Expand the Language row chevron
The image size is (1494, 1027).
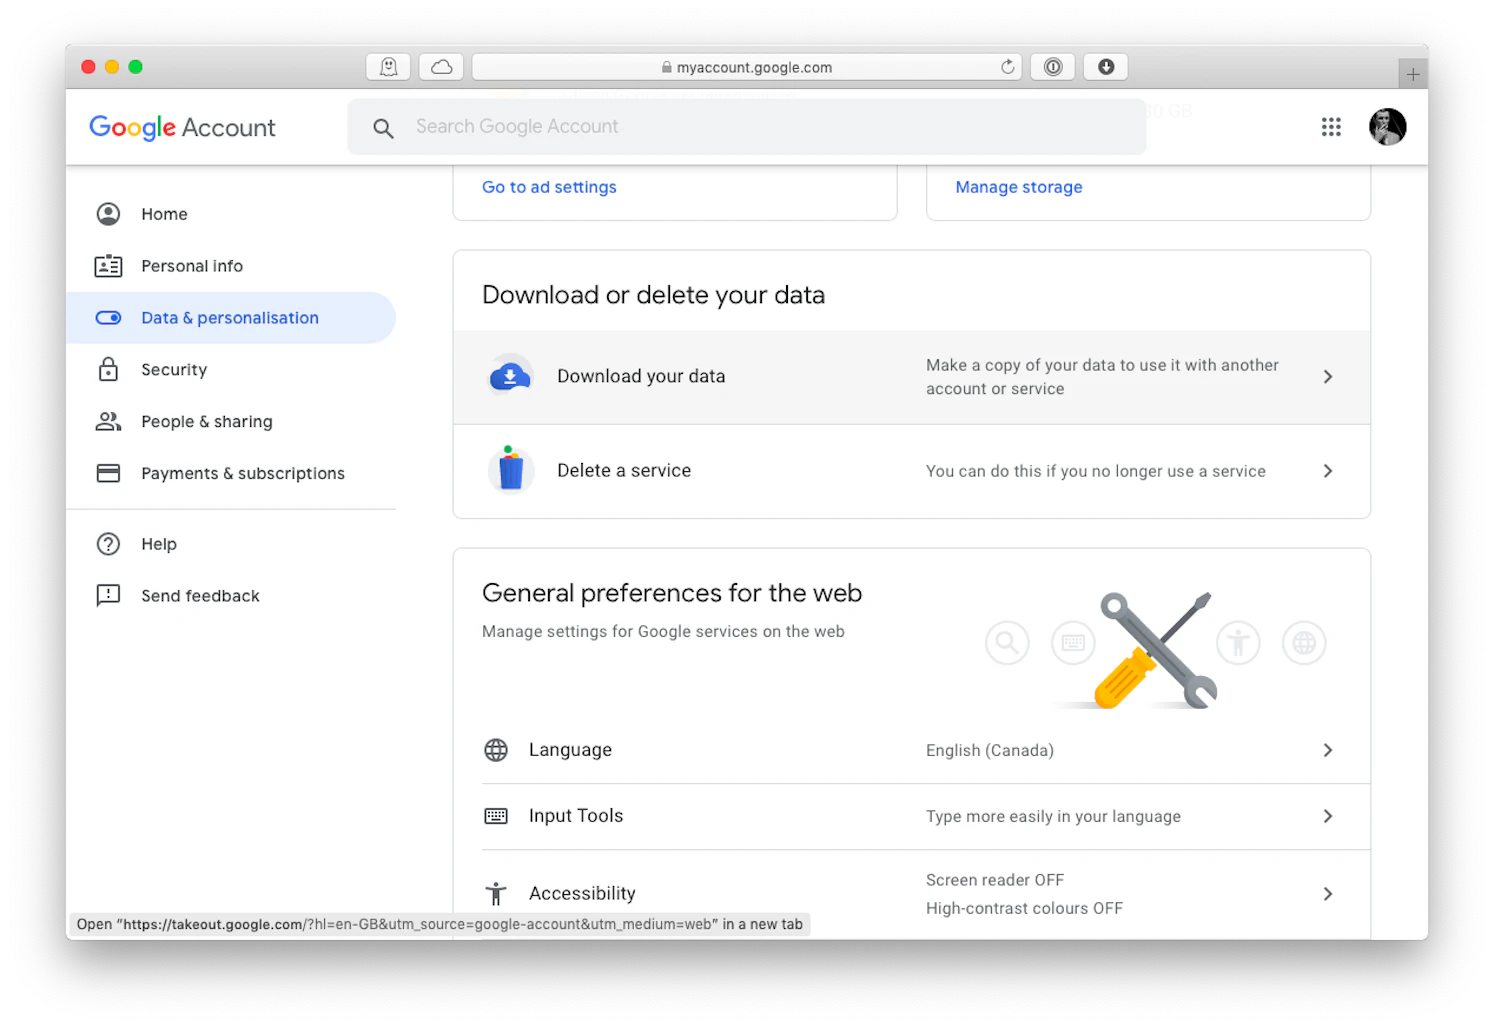(x=1328, y=750)
